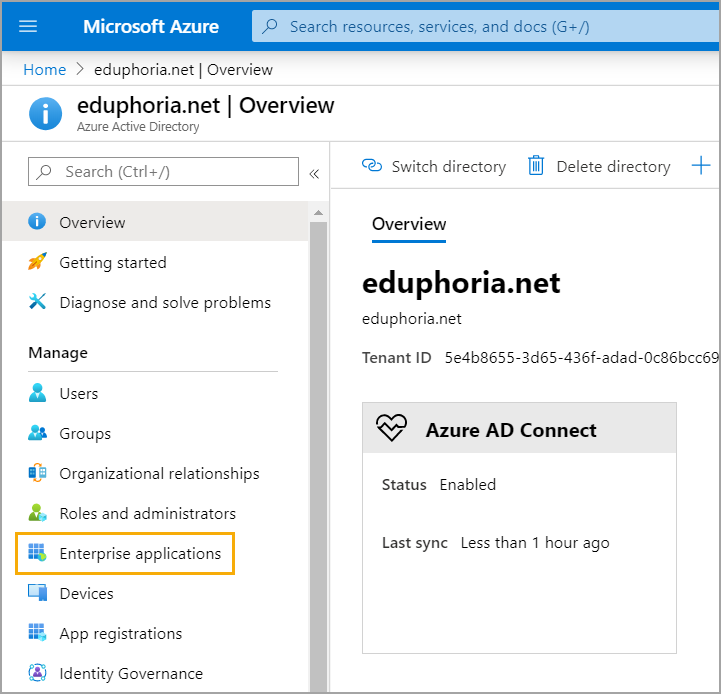Click the trash can icon
721x694 pixels.
[536, 166]
